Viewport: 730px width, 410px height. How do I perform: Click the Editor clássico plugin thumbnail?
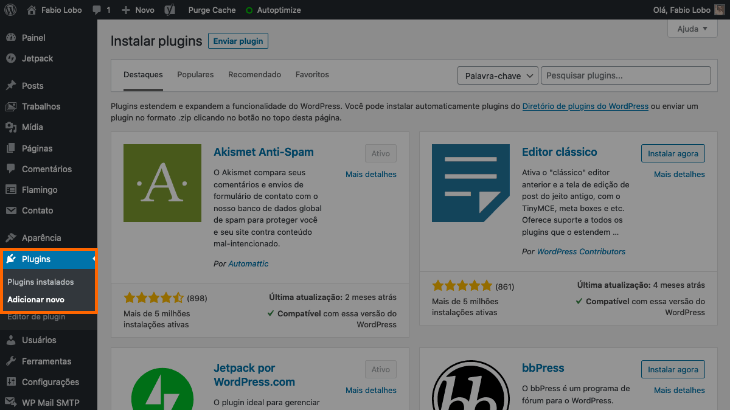(471, 183)
